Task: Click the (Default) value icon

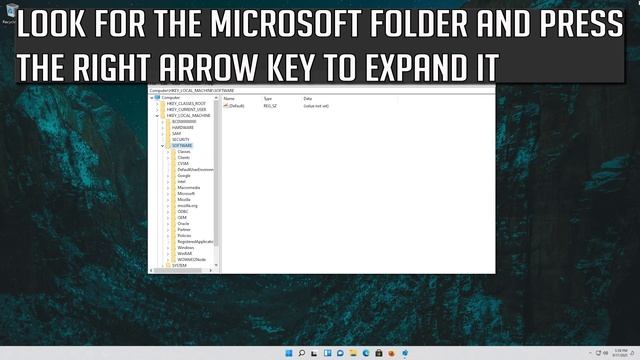Action: tap(226, 106)
